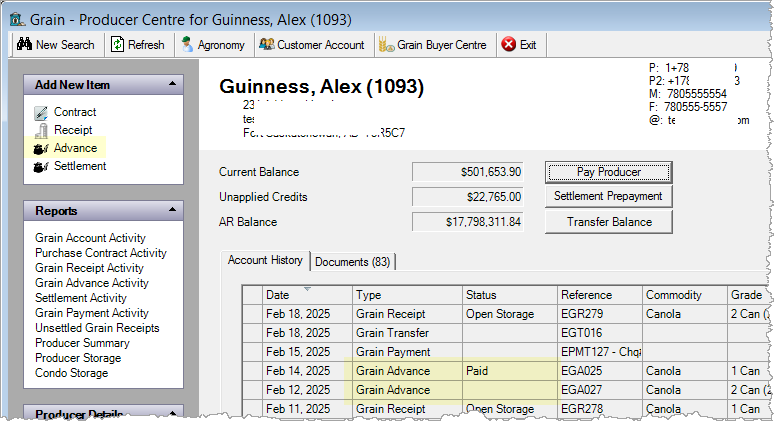774x421 pixels.
Task: Toggle sort arrow on Date column
Action: (x=307, y=289)
